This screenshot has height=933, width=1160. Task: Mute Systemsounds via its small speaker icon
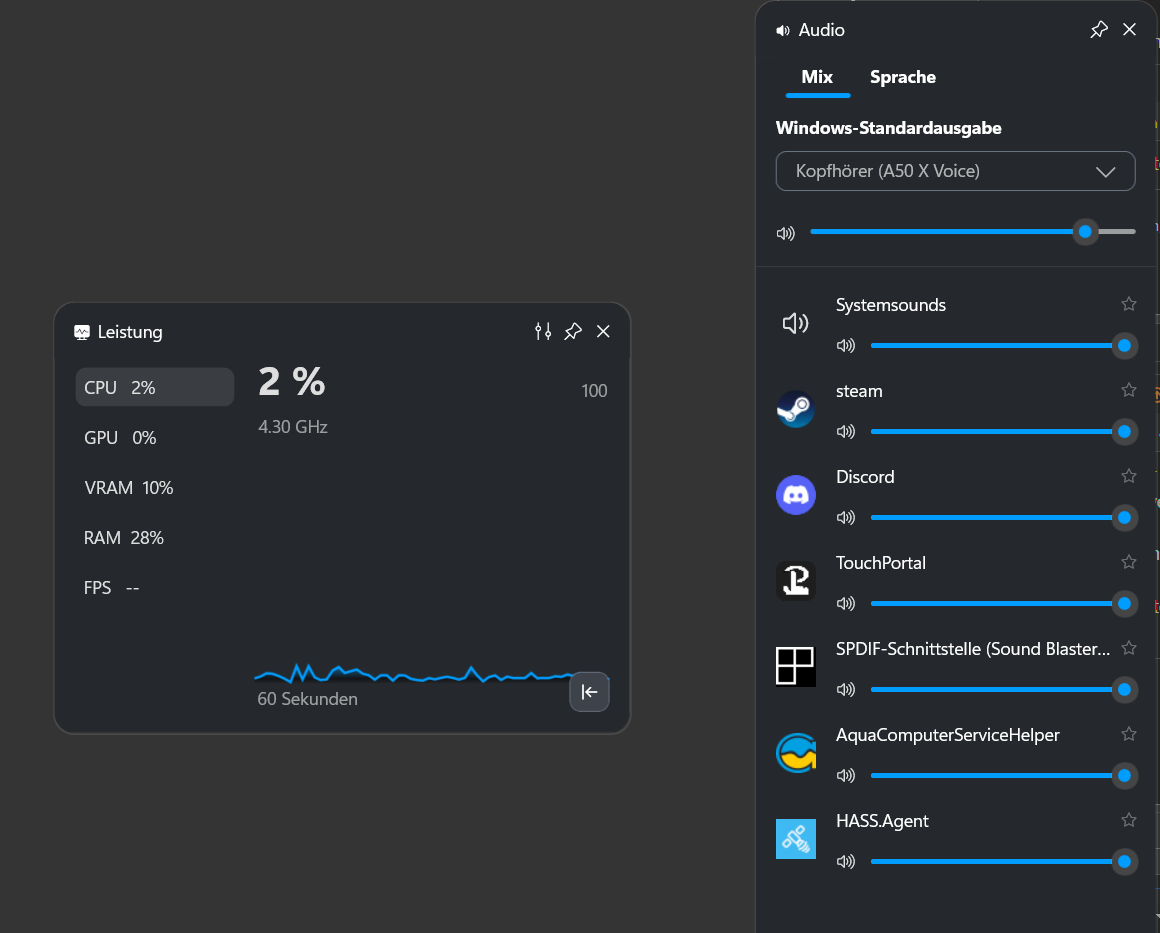click(846, 346)
